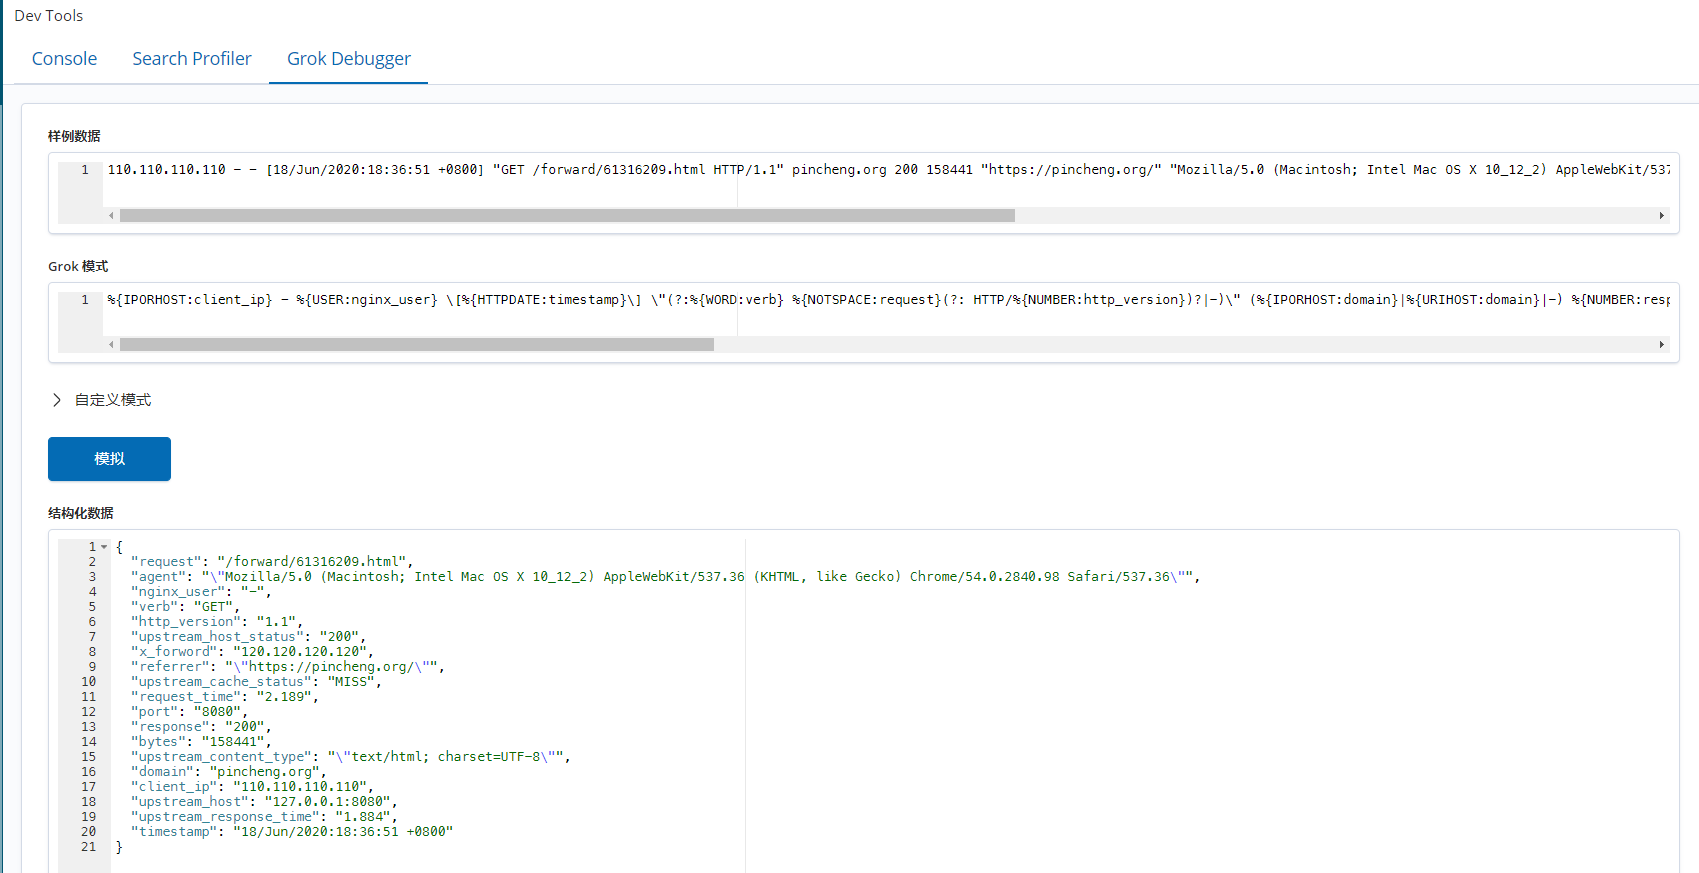Expand the 自定义模式 custom patterns section
Viewport: 1699px width, 873px height.
click(x=101, y=400)
